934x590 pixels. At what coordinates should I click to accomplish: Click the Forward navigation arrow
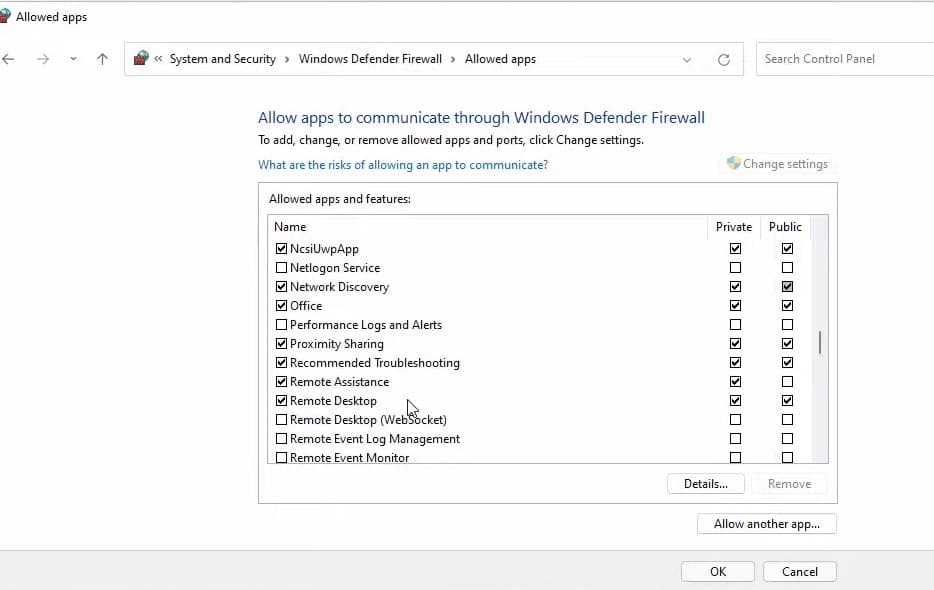tap(43, 59)
